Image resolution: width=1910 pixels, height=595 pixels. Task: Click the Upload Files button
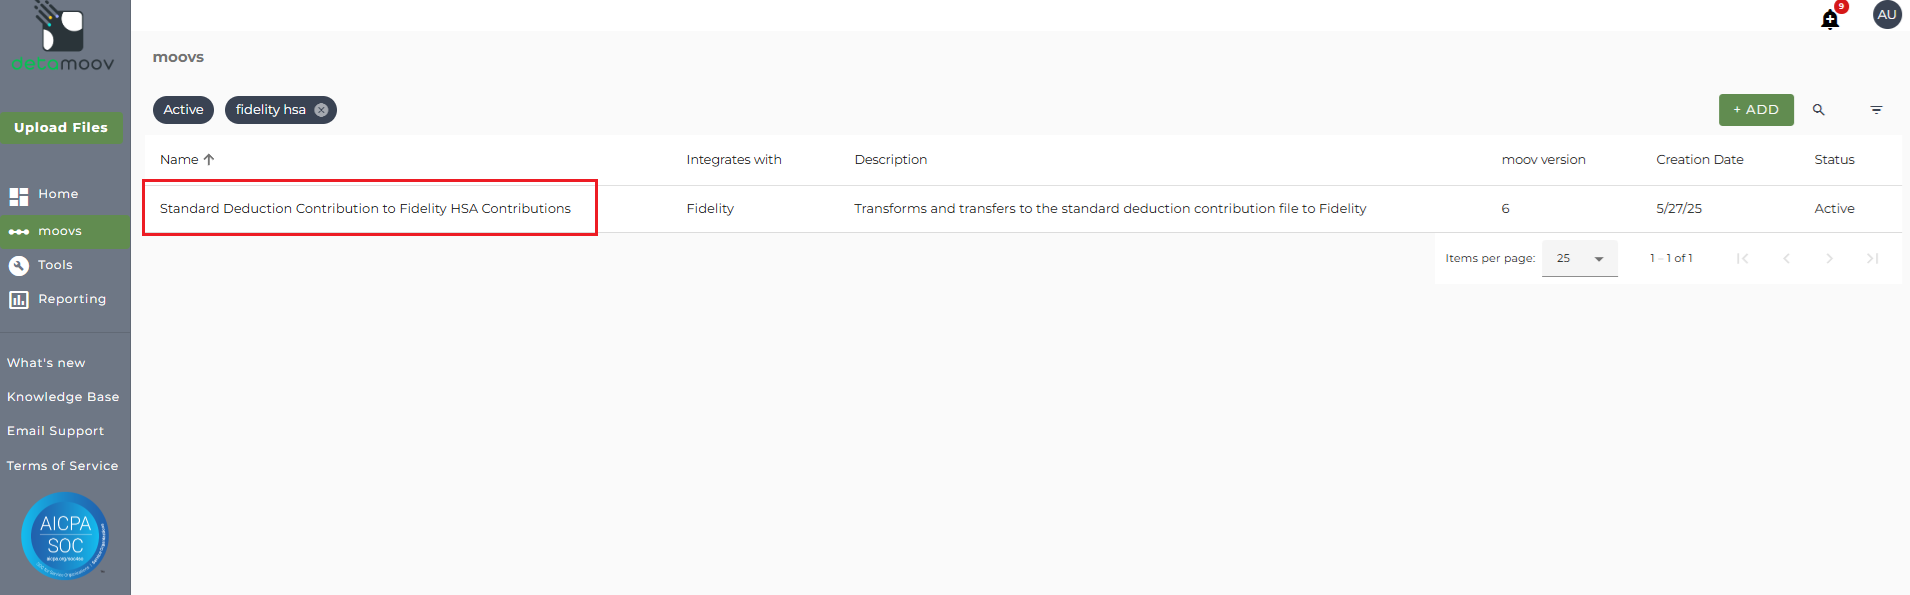point(61,127)
